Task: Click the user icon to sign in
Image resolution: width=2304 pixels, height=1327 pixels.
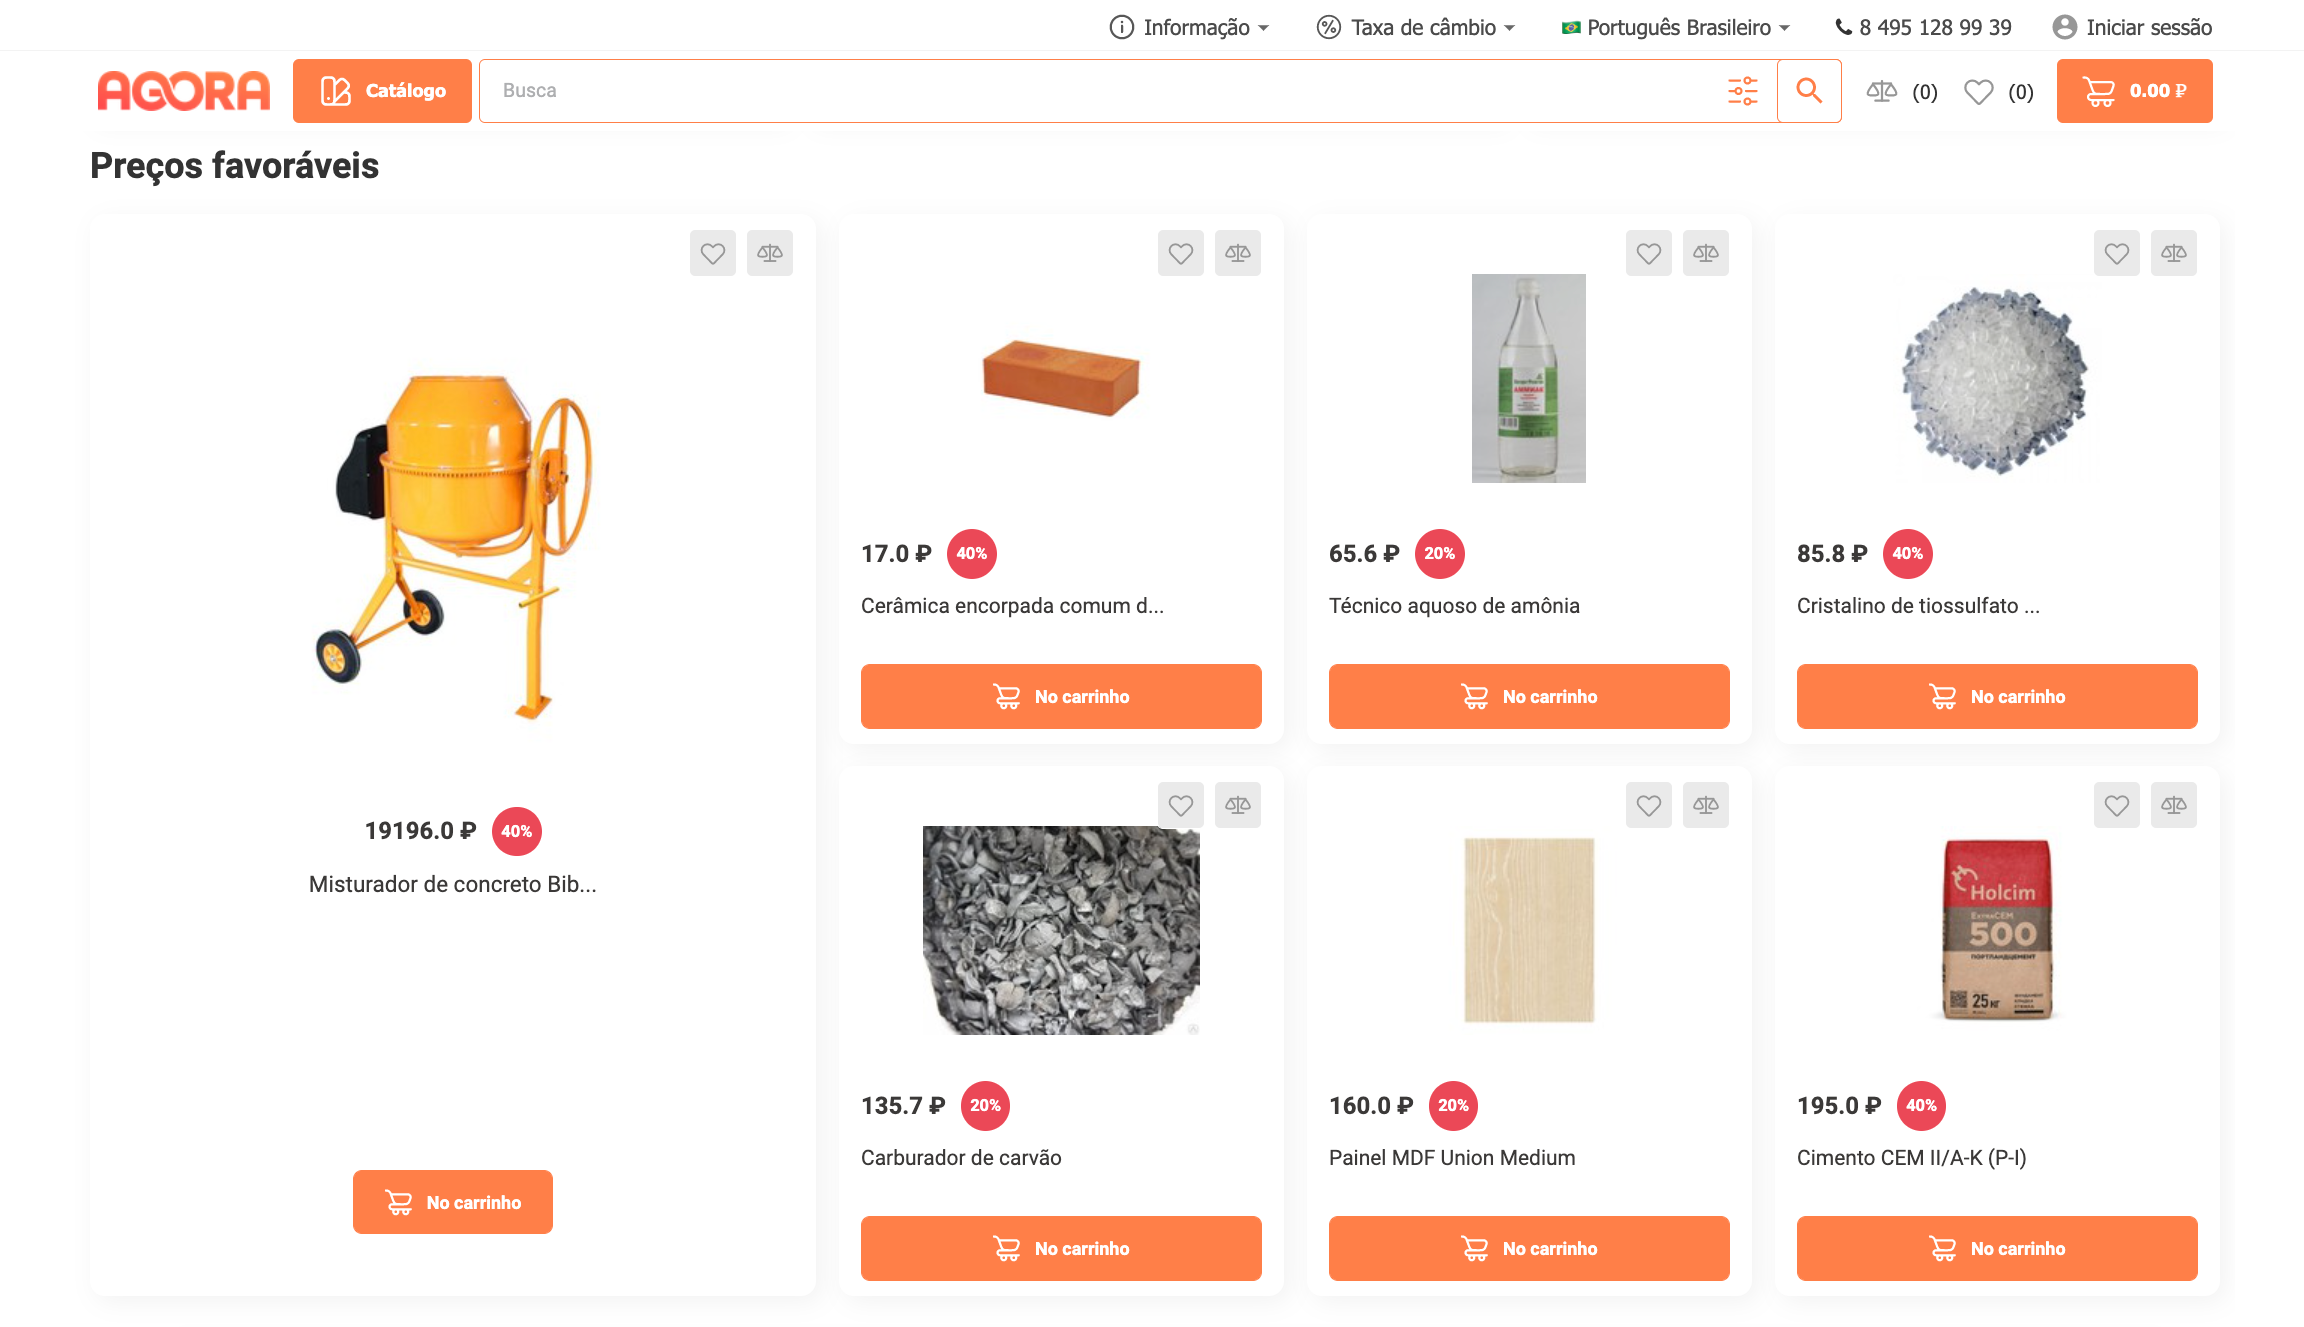Action: (x=2064, y=27)
